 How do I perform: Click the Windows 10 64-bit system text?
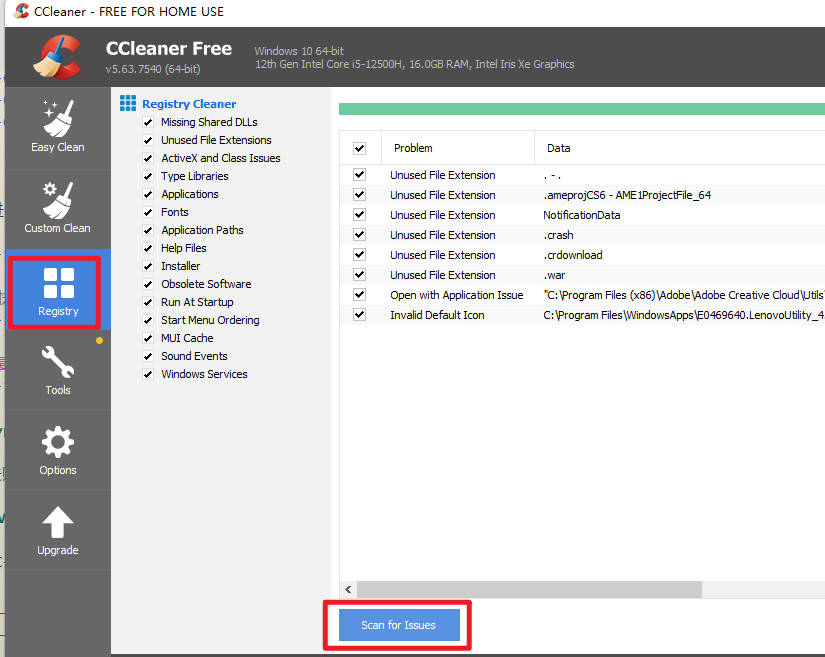coord(299,51)
